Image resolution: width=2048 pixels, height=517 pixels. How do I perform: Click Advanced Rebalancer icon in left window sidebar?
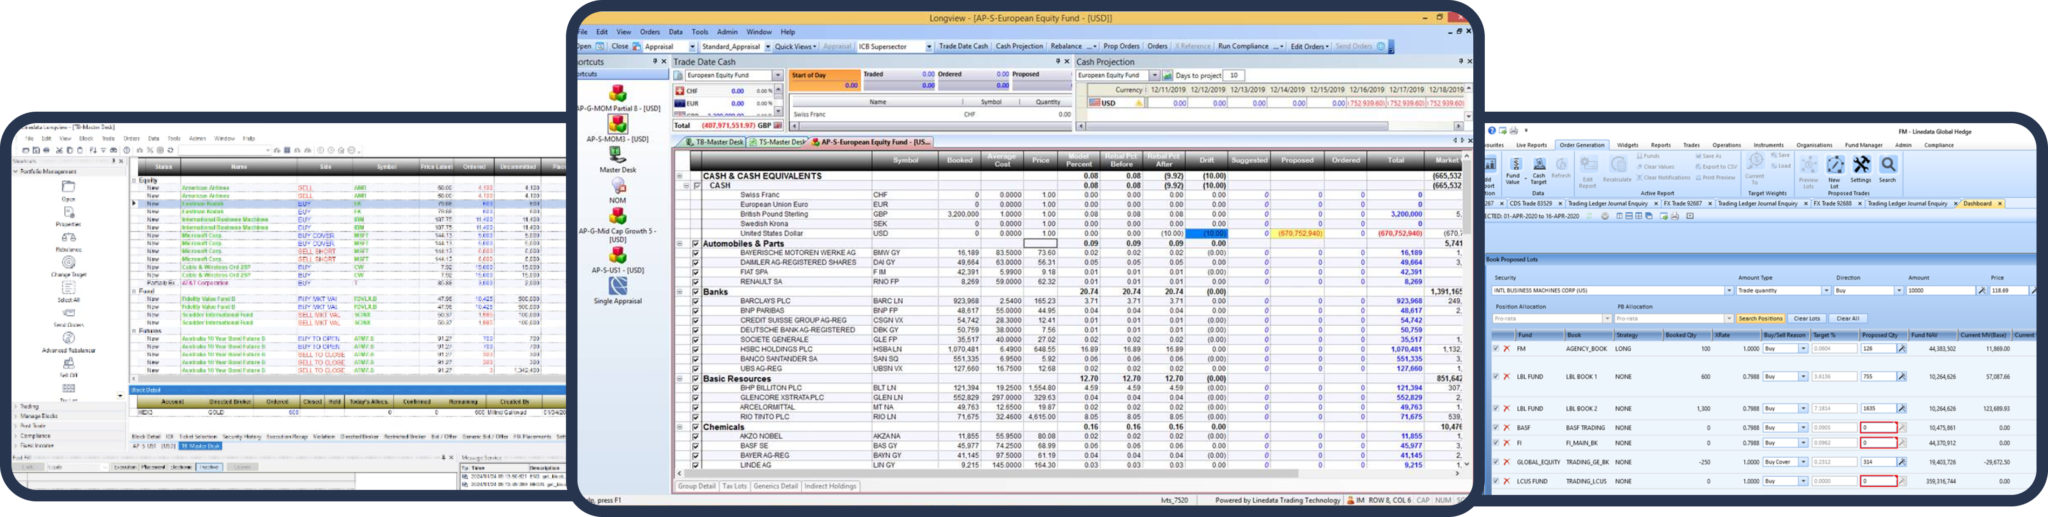[x=68, y=338]
